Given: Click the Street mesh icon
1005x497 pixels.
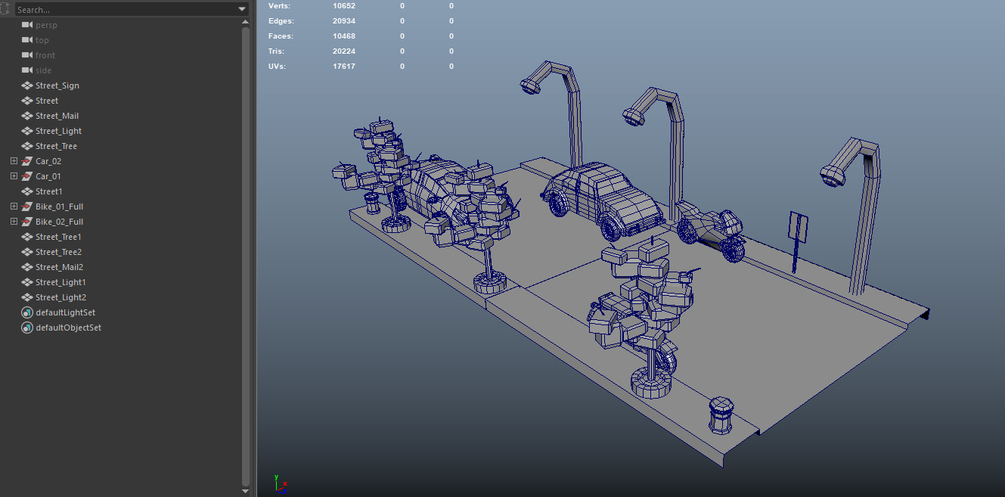Looking at the screenshot, I should 27,101.
